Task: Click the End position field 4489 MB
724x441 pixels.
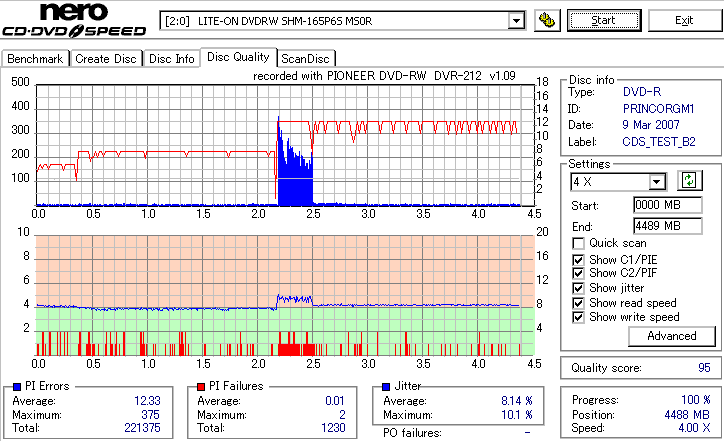Action: (x=668, y=226)
